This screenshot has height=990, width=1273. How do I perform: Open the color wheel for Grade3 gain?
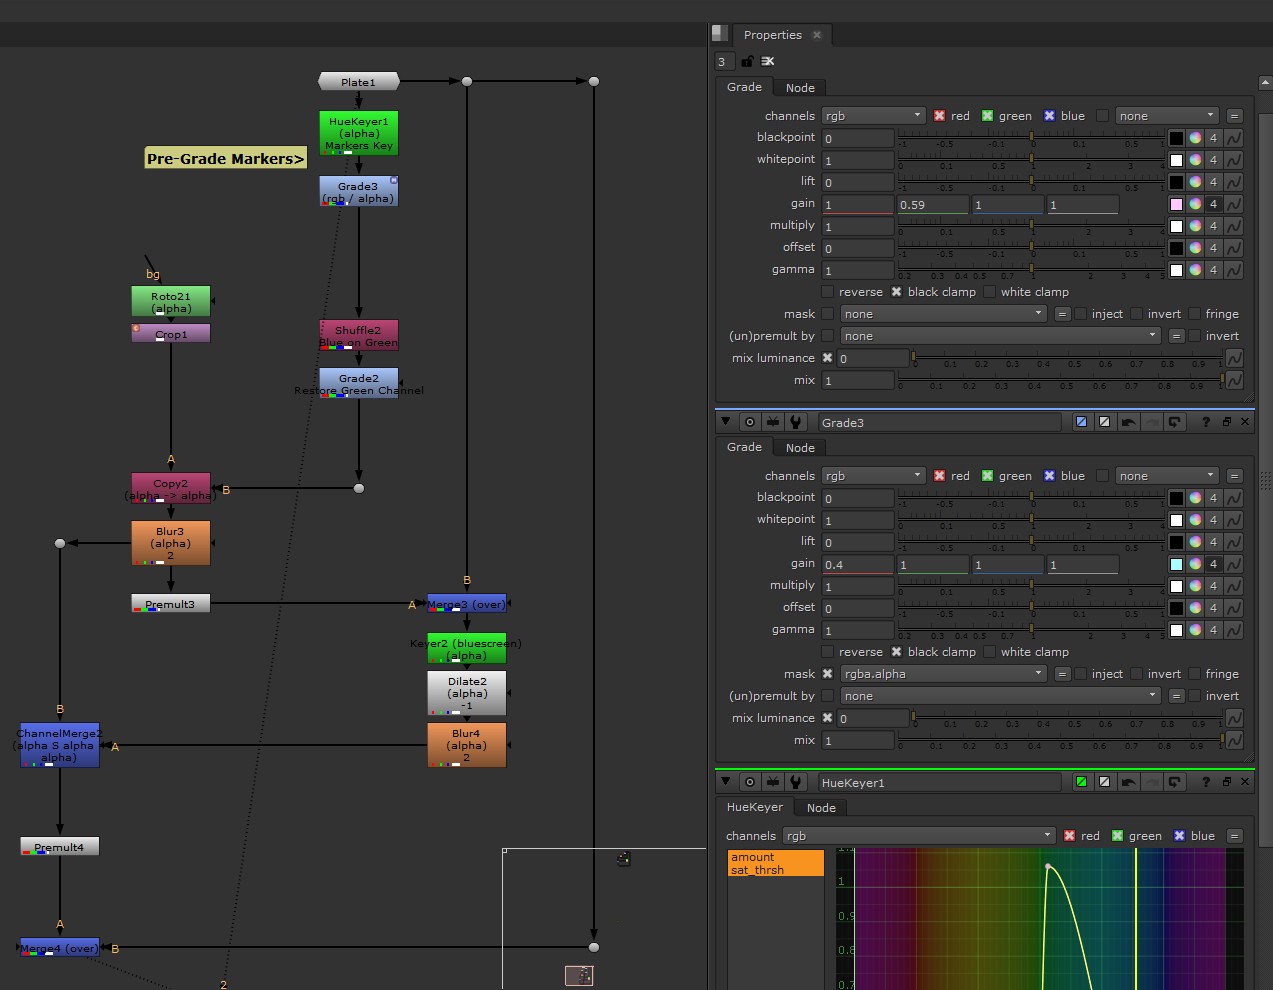click(x=1195, y=564)
